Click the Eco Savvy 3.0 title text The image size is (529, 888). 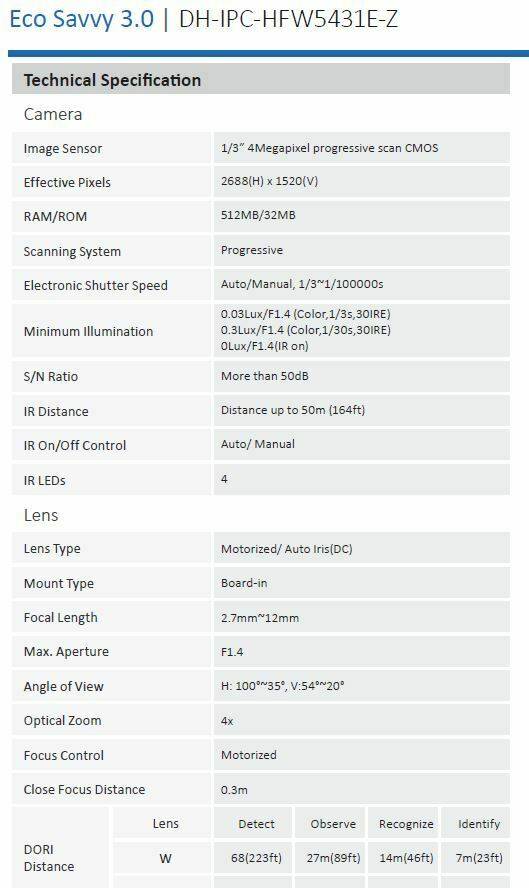point(82,19)
